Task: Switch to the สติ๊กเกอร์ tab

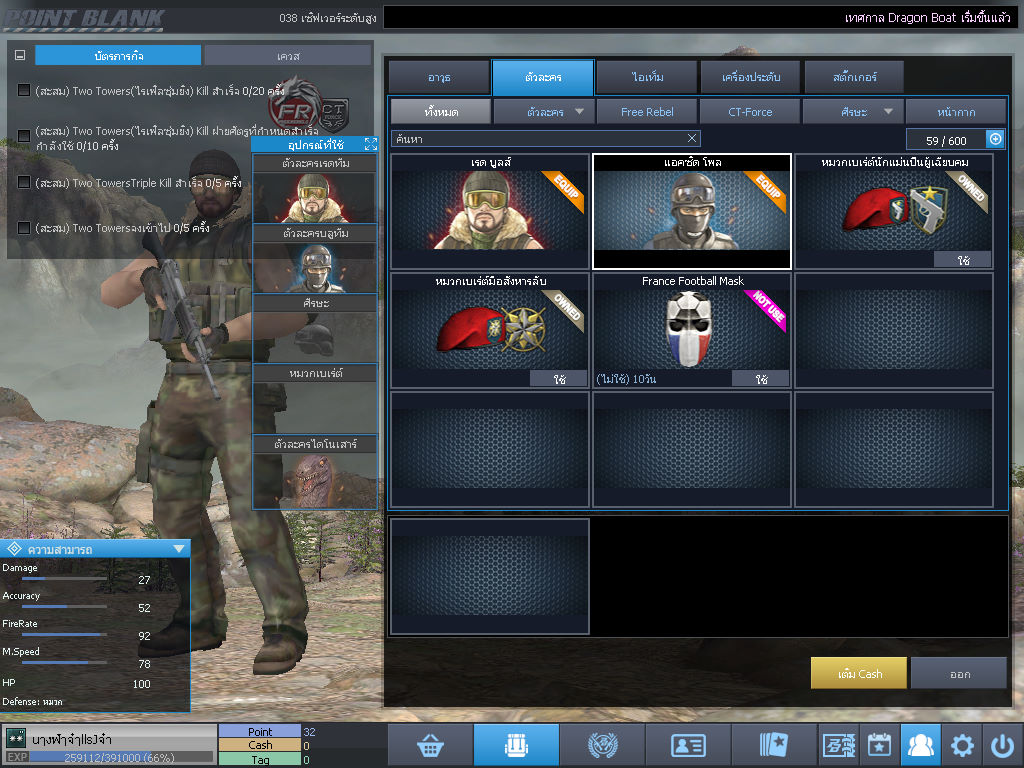Action: point(854,77)
